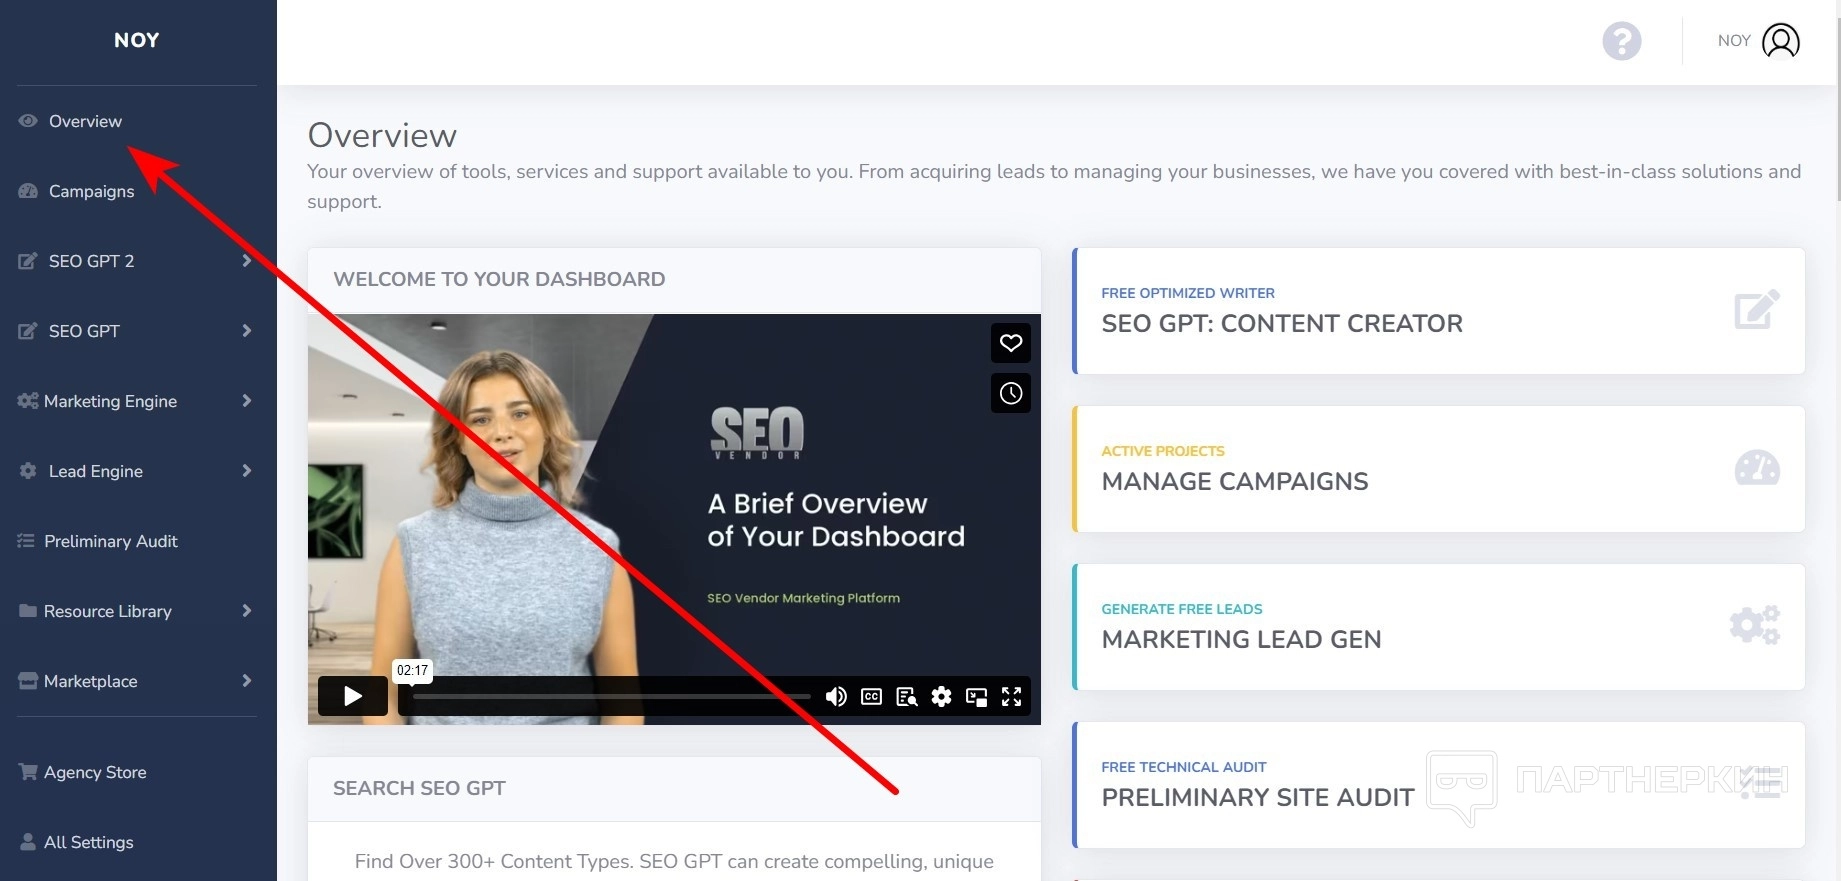
Task: Add video to Watch Later clock icon
Action: (x=1011, y=393)
